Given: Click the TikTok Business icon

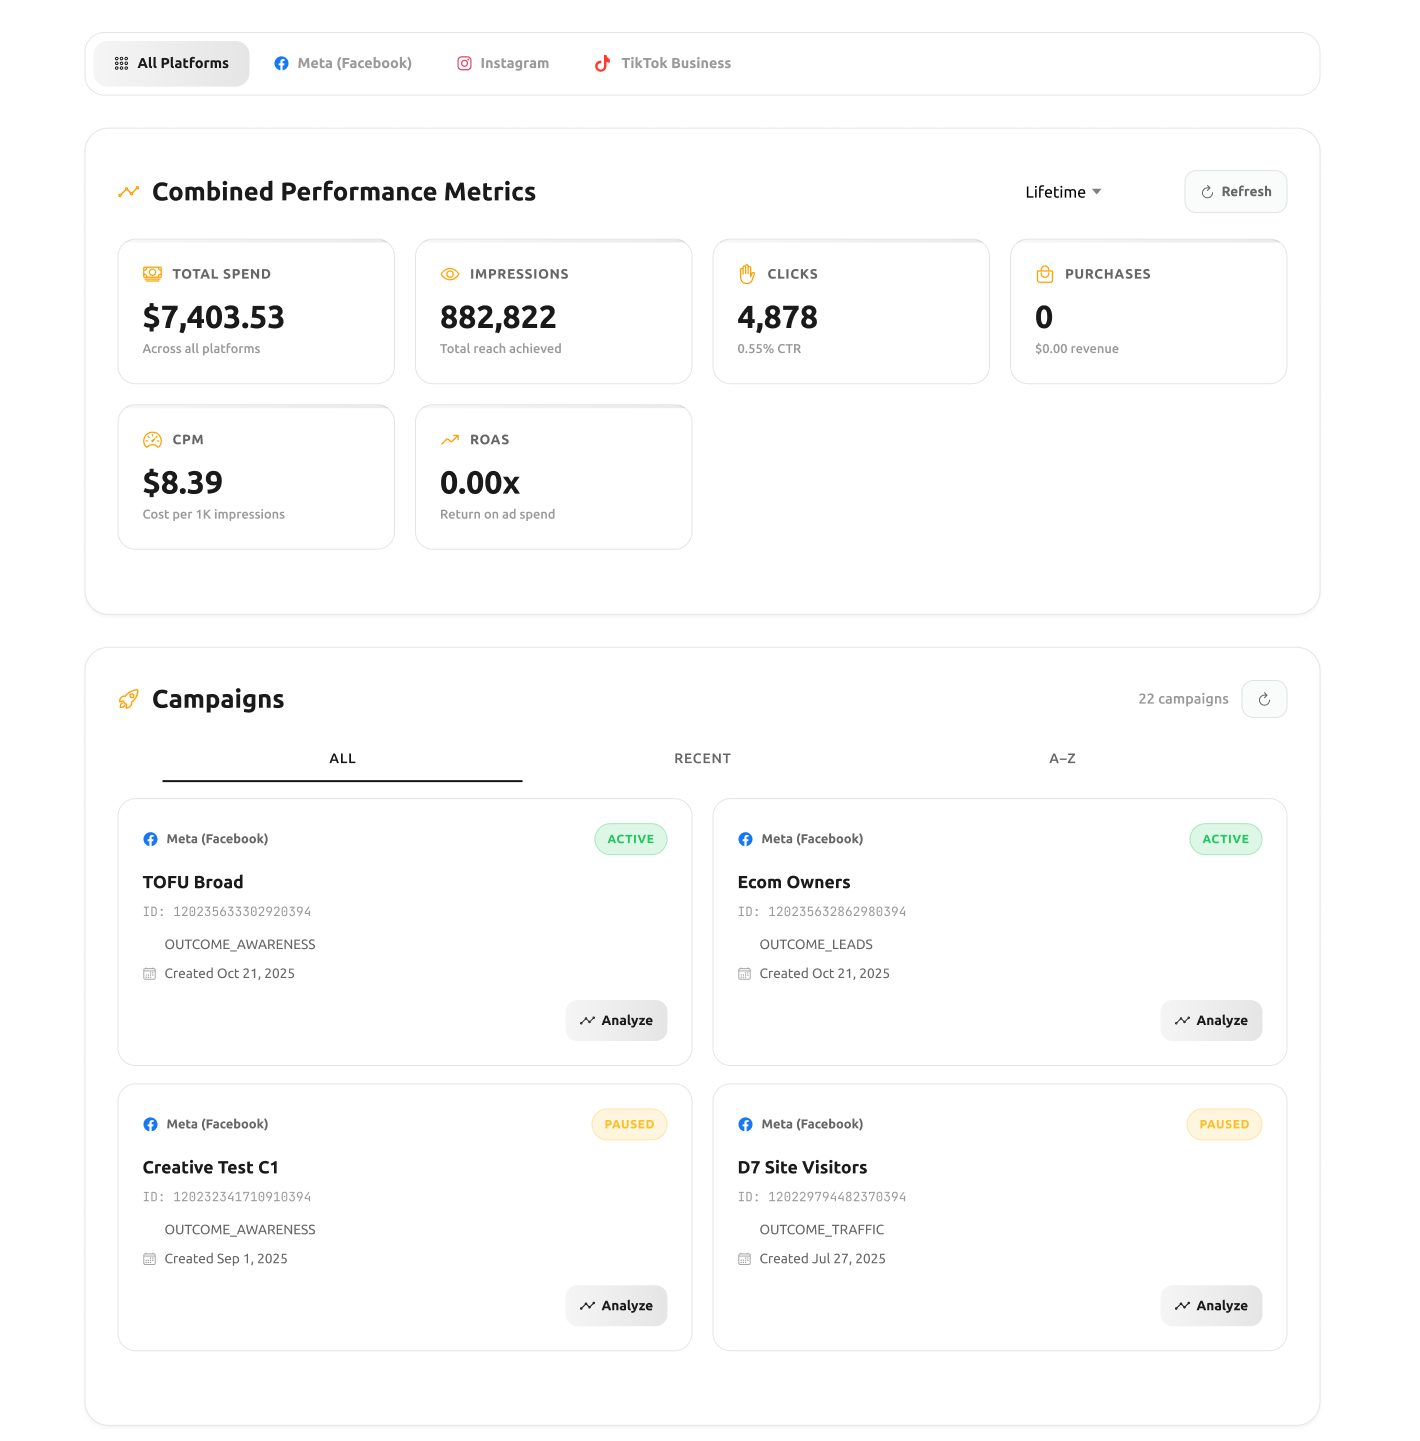Looking at the screenshot, I should 602,63.
